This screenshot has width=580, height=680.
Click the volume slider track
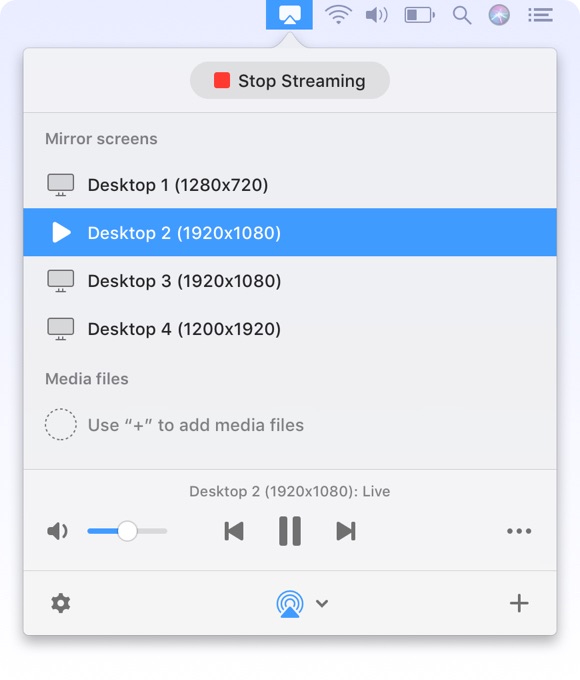pos(127,531)
